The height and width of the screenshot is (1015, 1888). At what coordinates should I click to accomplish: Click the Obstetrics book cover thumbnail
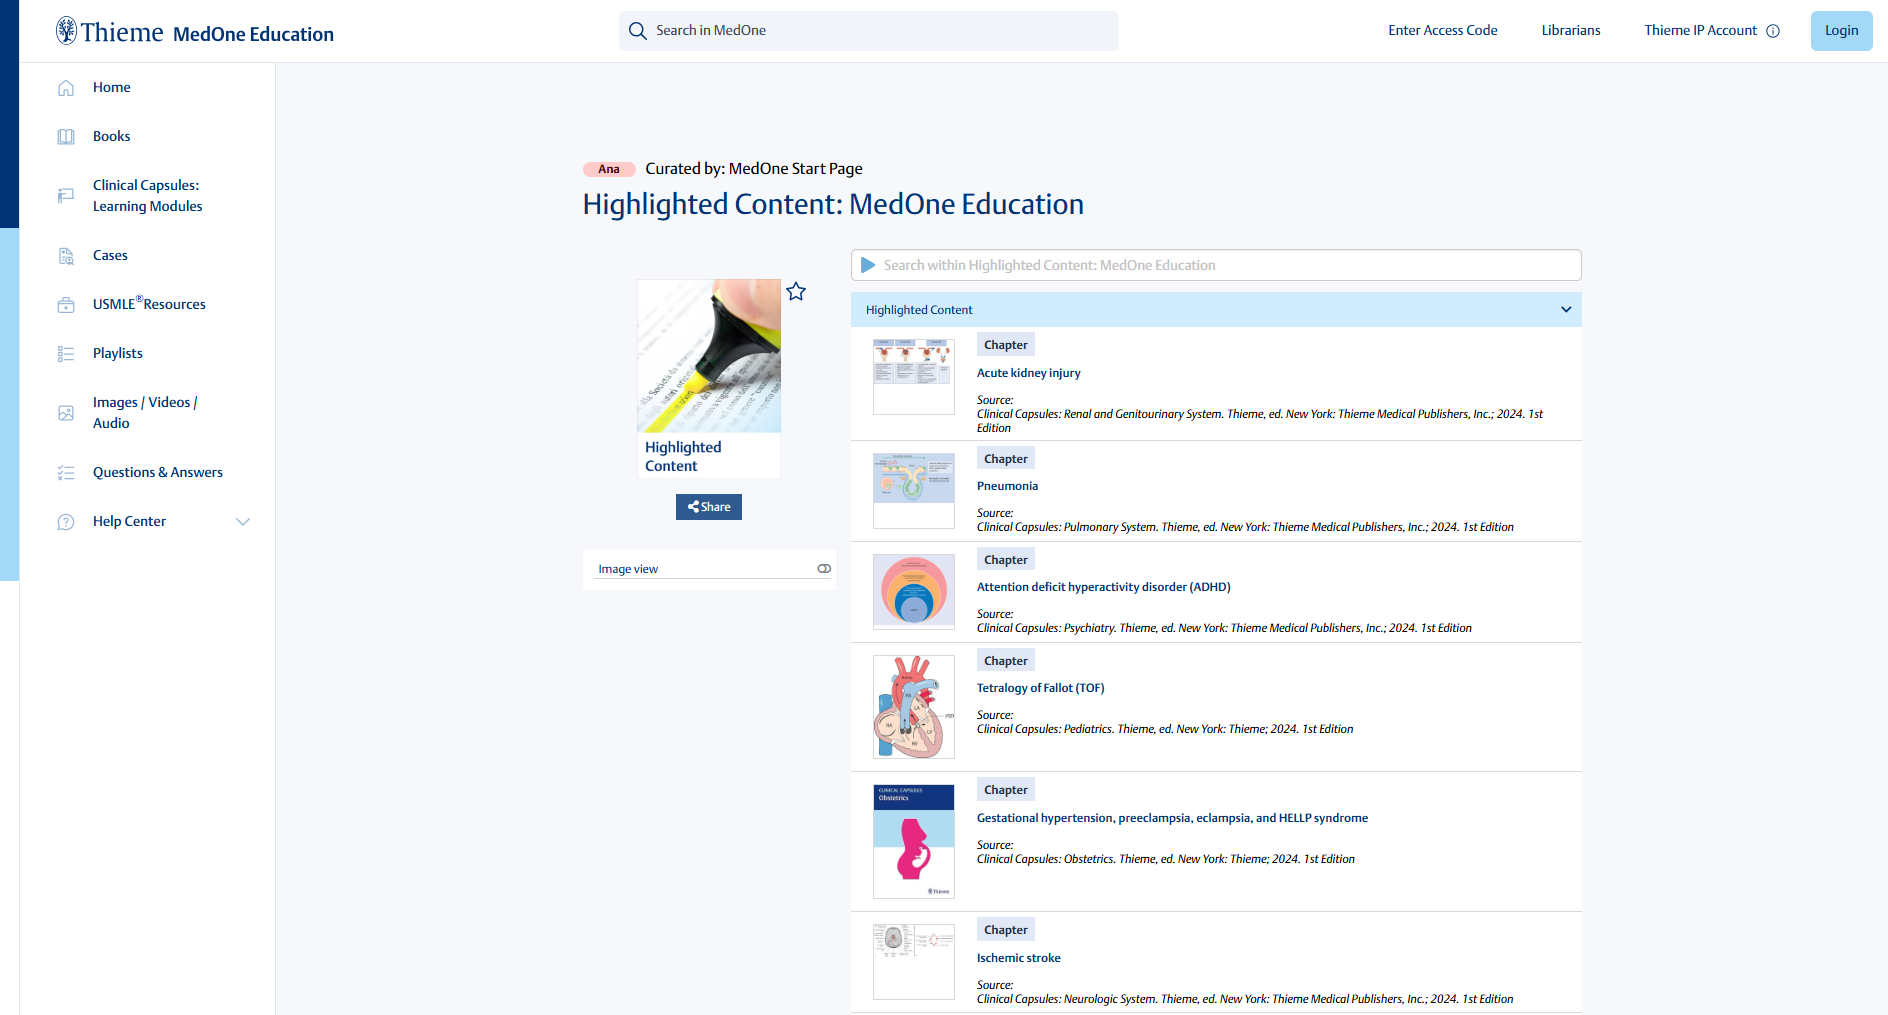[914, 841]
